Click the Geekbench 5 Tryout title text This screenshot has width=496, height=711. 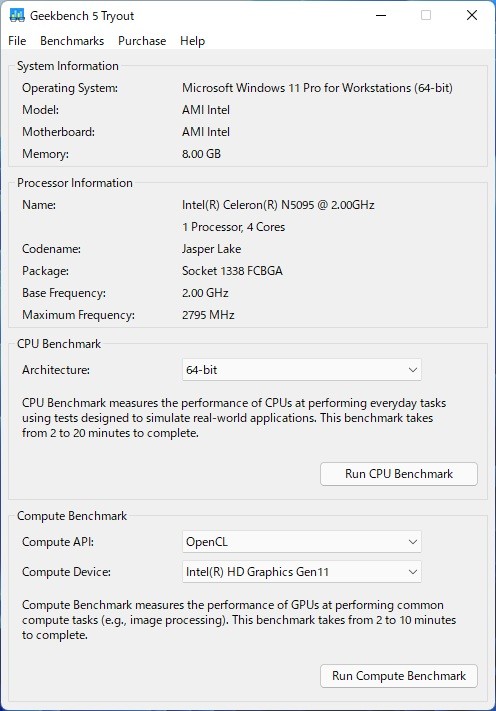[x=82, y=16]
